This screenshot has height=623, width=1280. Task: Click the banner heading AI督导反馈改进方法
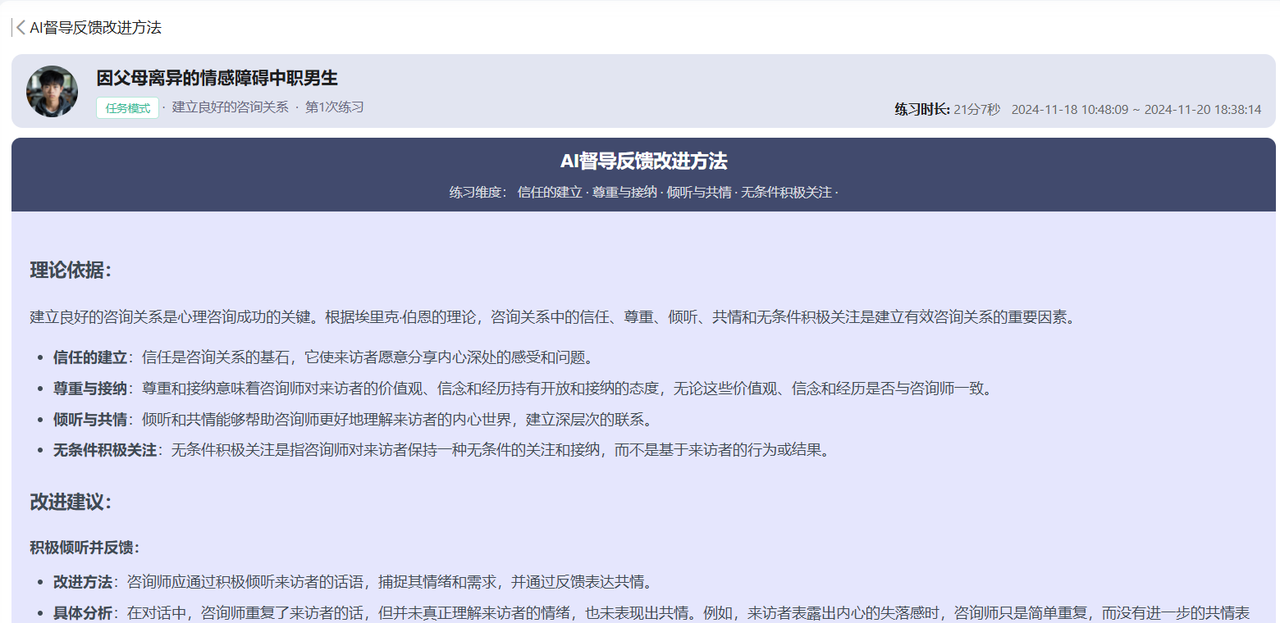tap(643, 161)
